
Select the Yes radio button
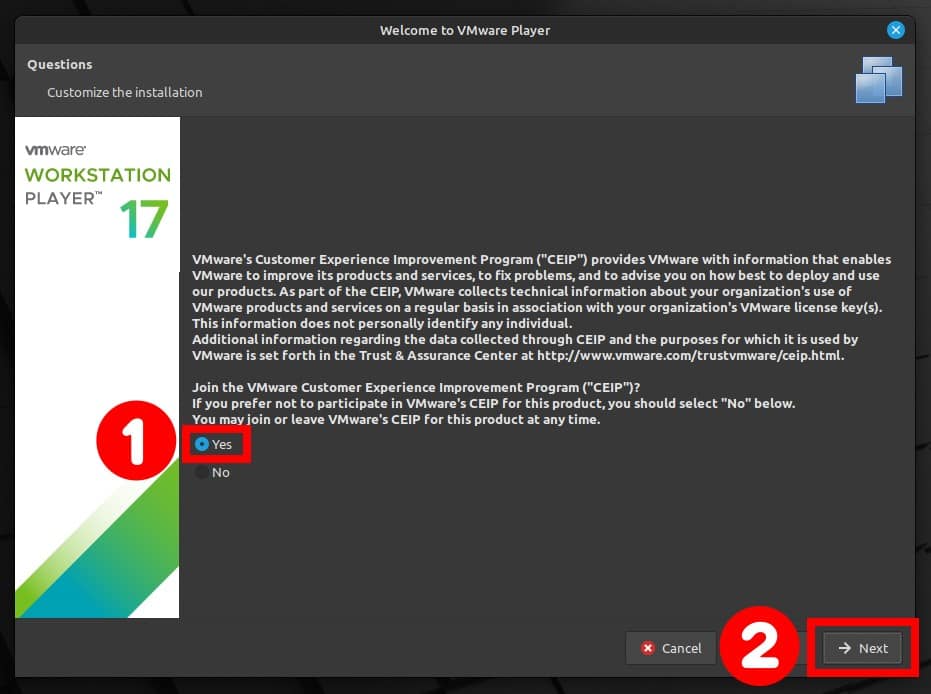click(202, 444)
